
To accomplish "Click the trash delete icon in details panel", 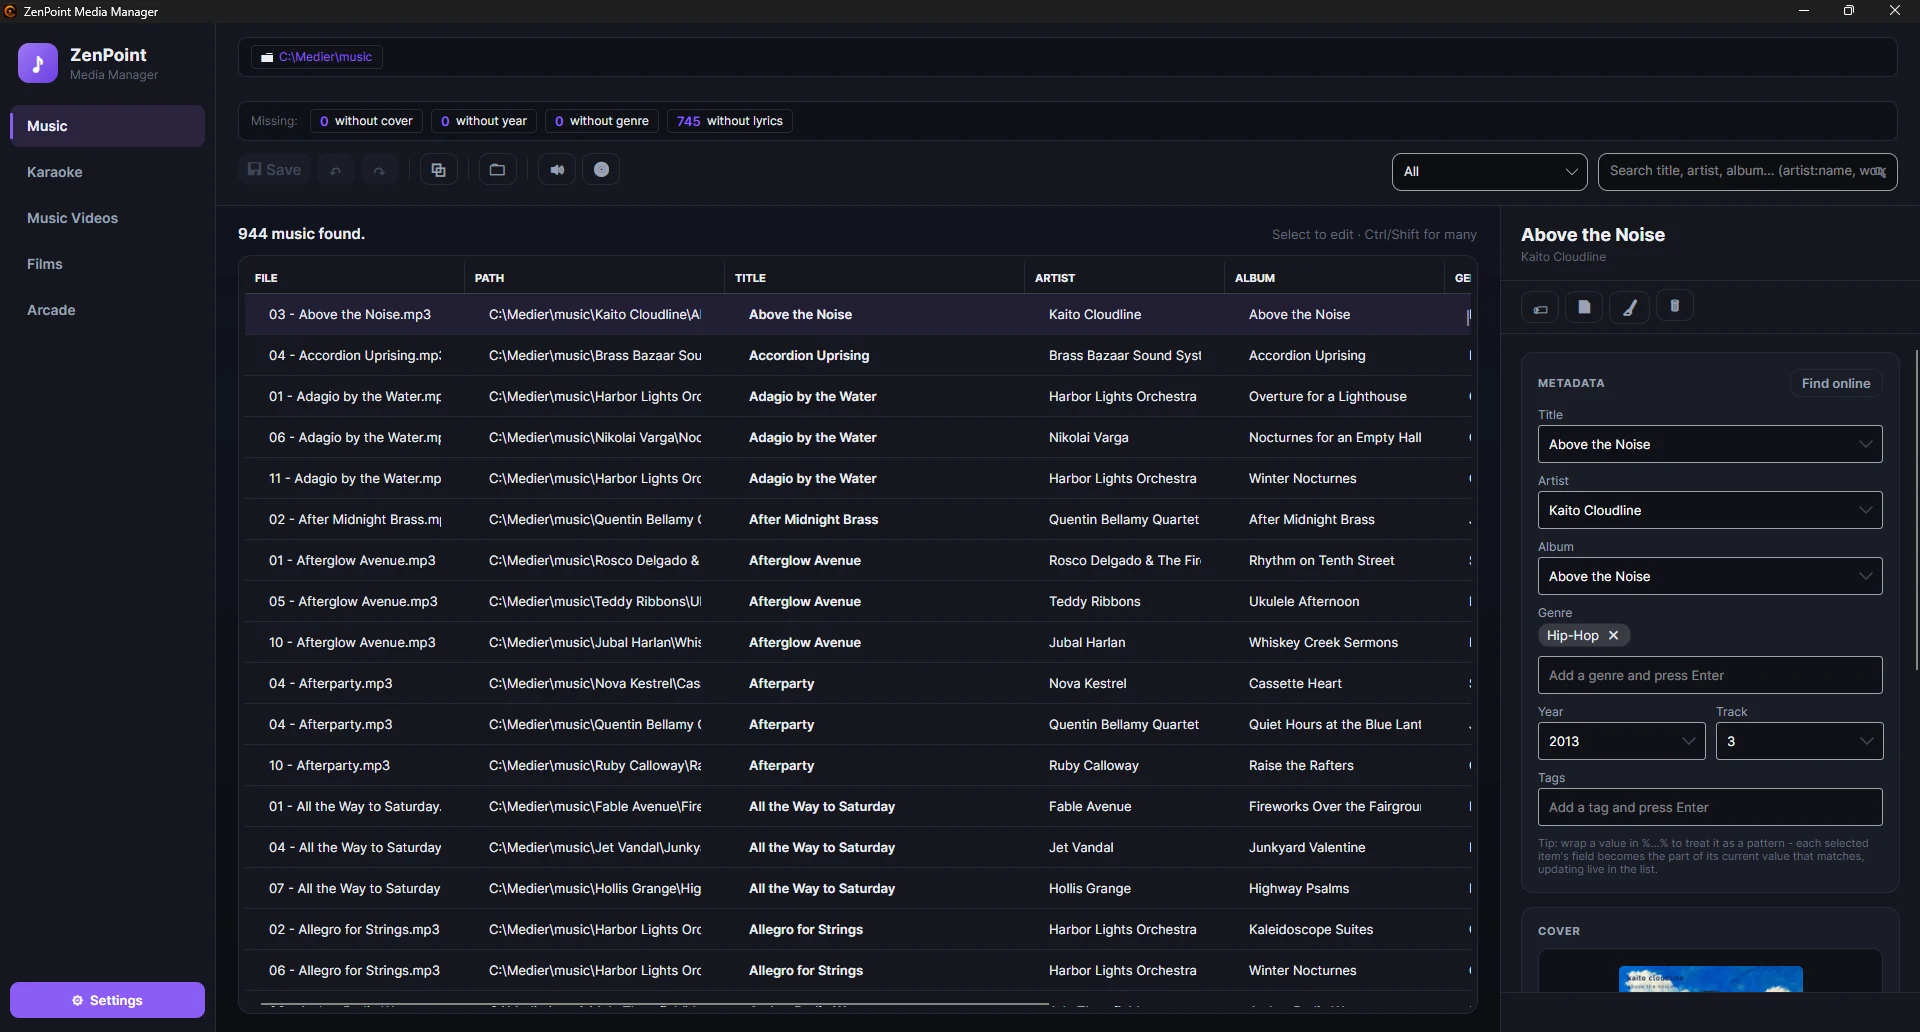I will 1675,306.
